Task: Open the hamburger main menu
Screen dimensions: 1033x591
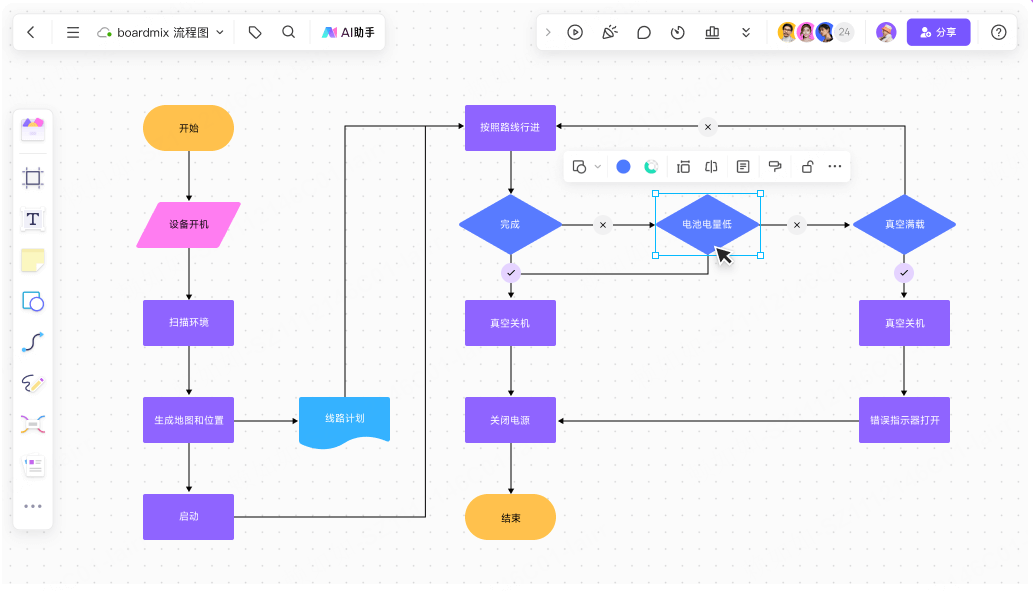Action: (x=73, y=32)
